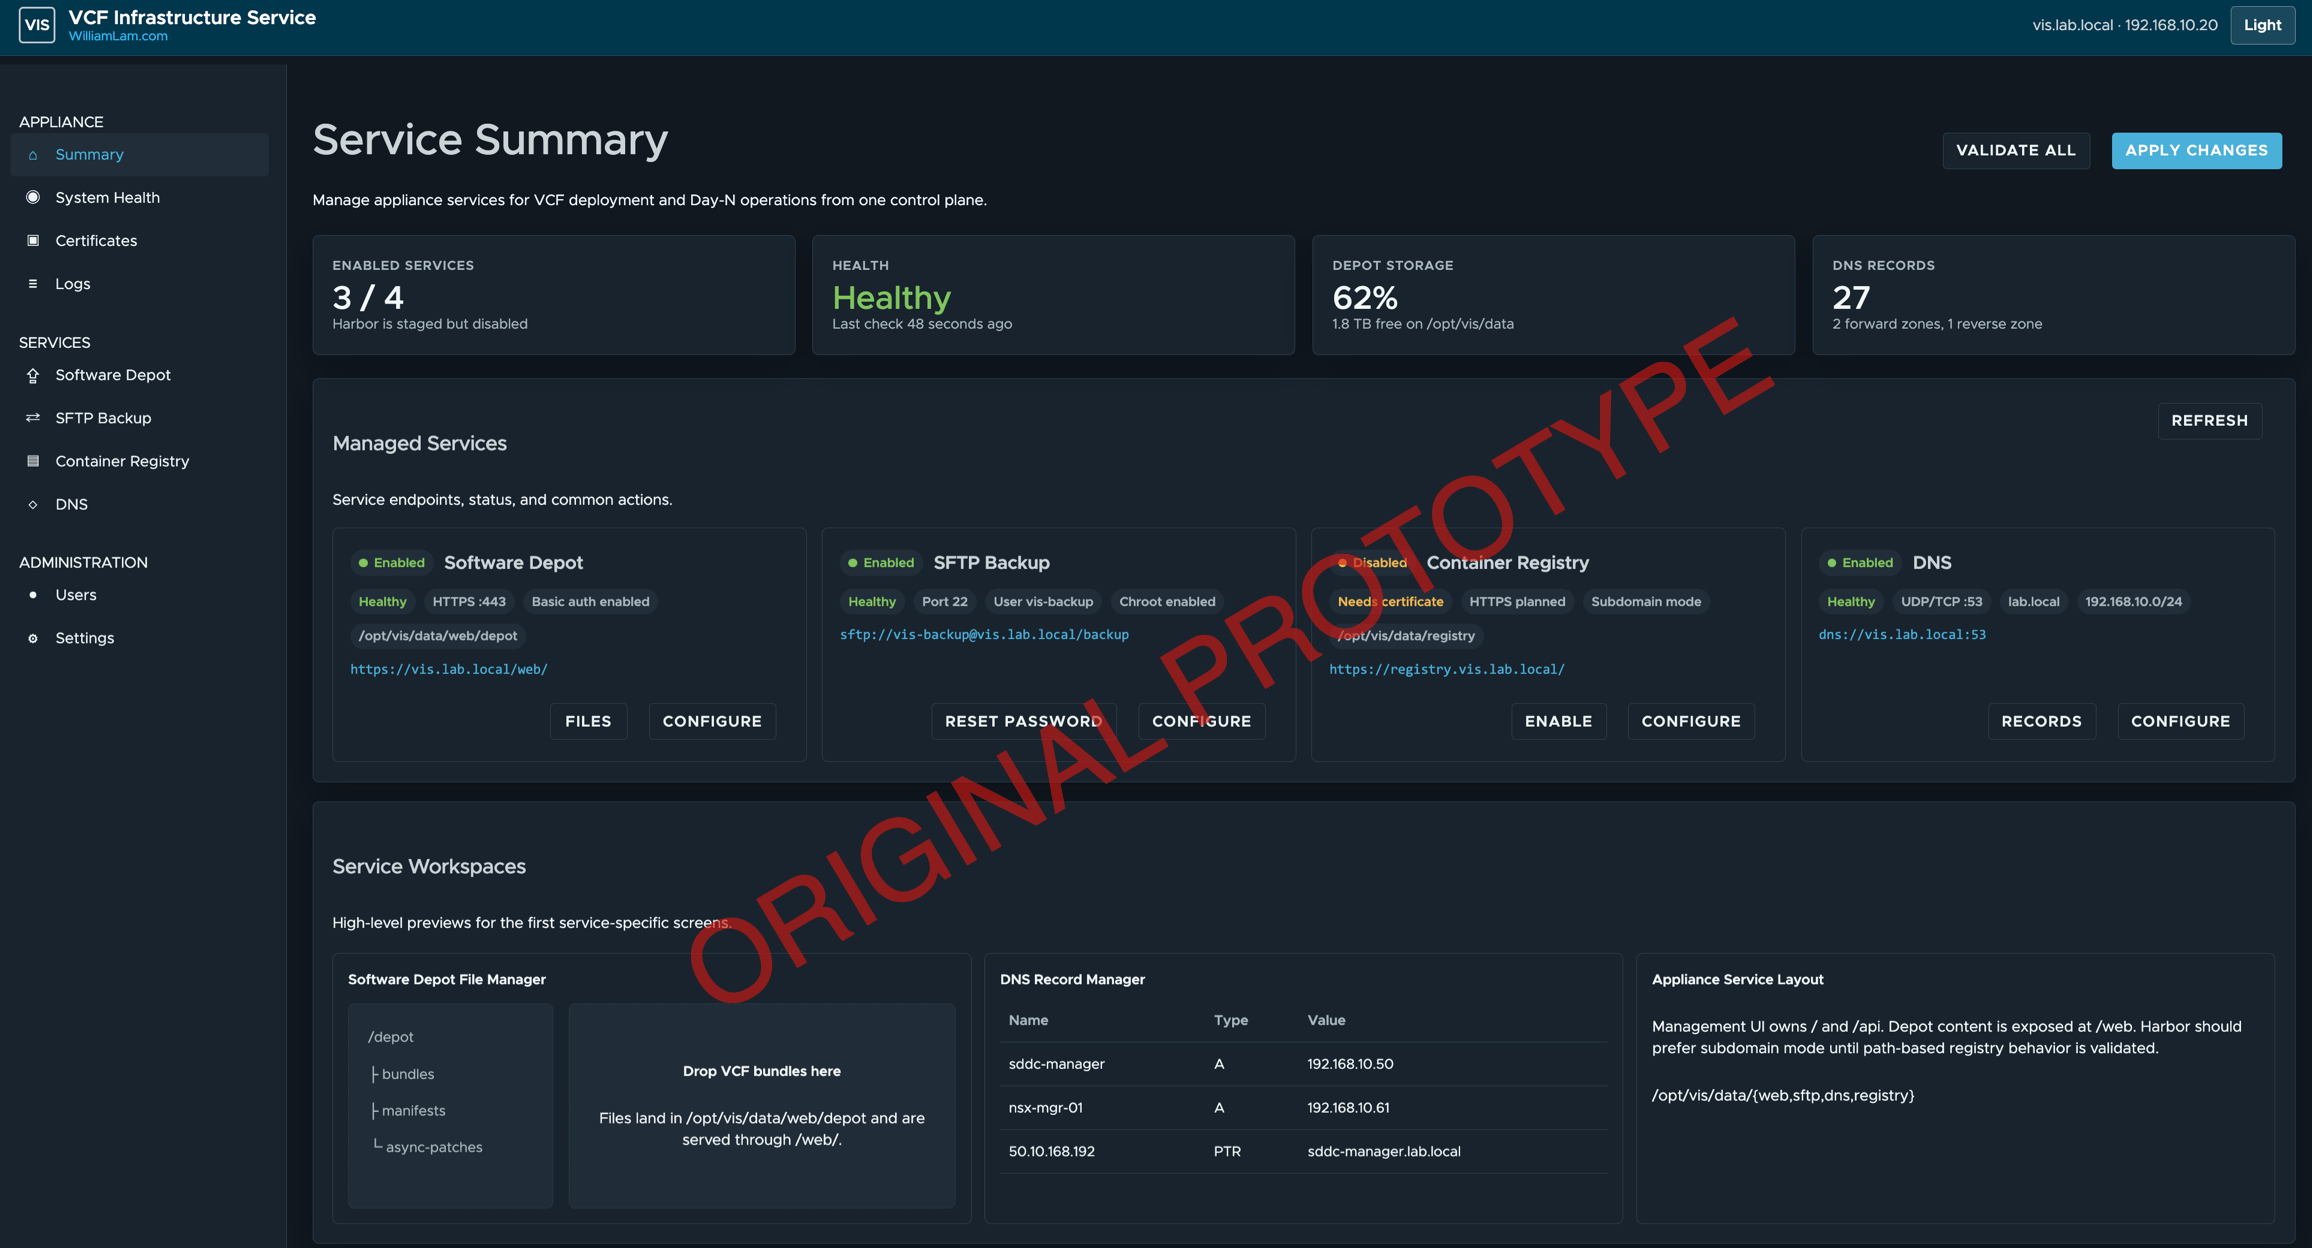The height and width of the screenshot is (1248, 2312).
Task: Click the 192.168.10.0/24 tag on DNS
Action: 2133,602
